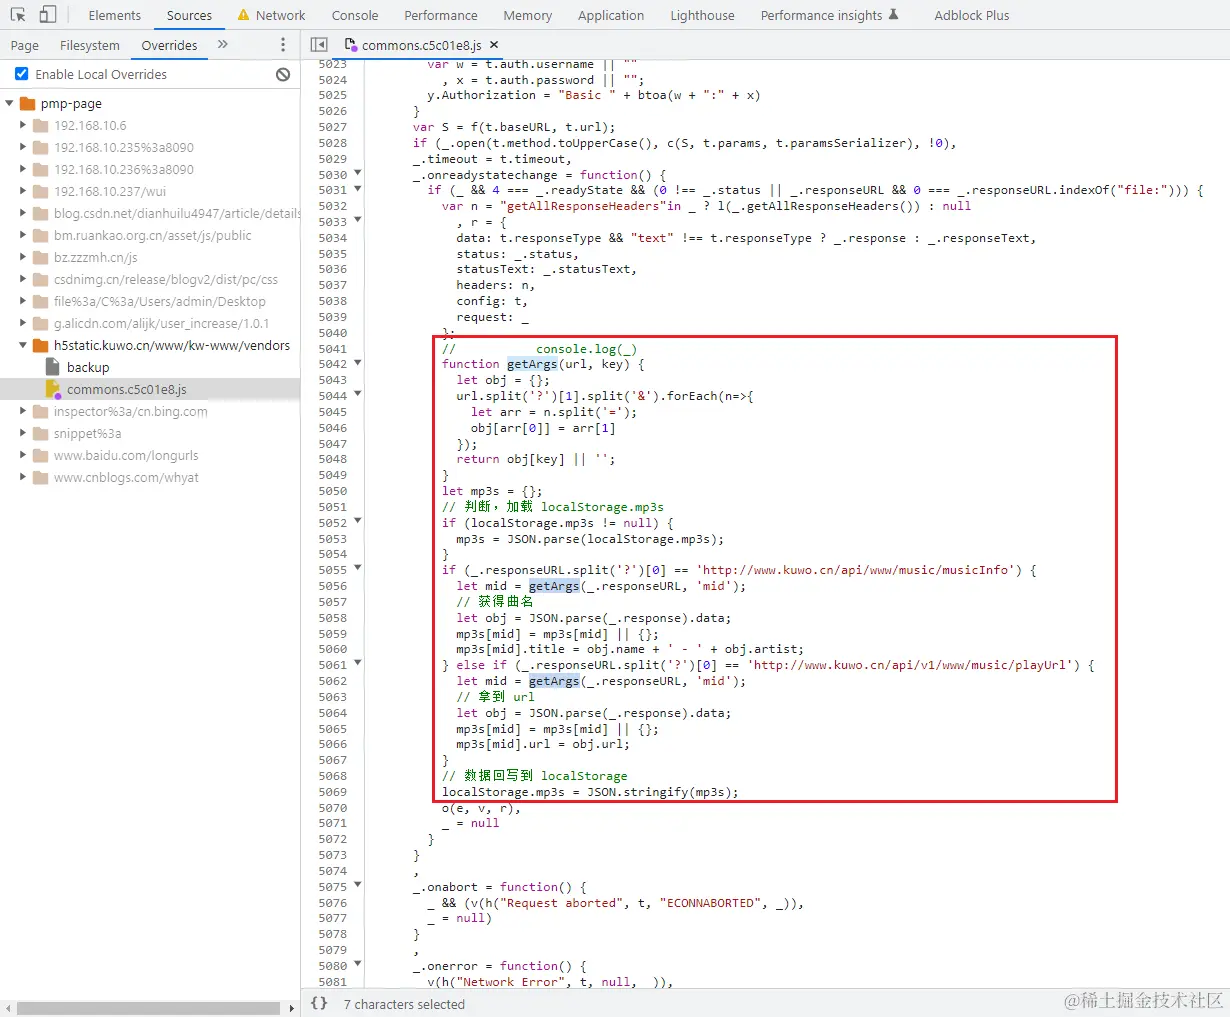The width and height of the screenshot is (1230, 1017).
Task: Fold the onabort function at line 5075
Action: (x=357, y=886)
